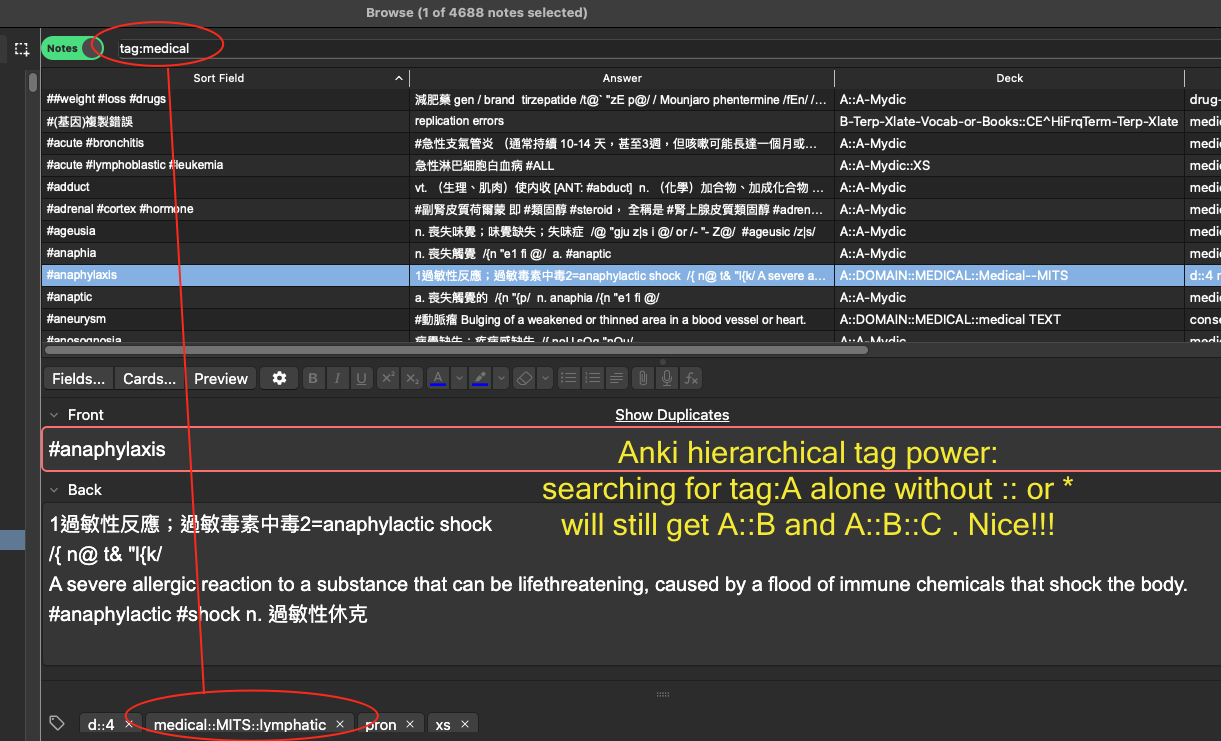Screen dimensions: 1221x741
Task: Remove the medical::MITS::lymphatic tag
Action: [x=340, y=724]
